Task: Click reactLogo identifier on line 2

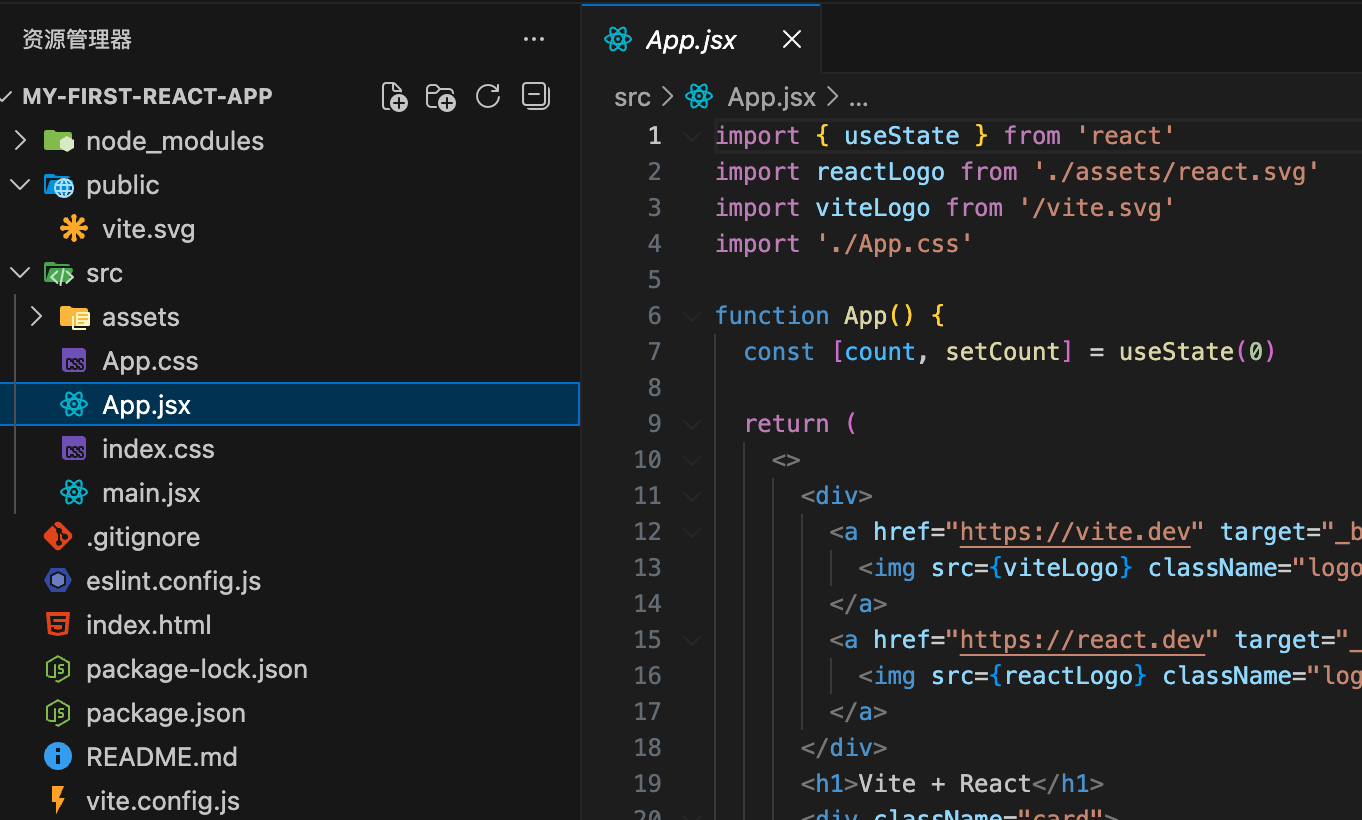Action: pos(880,172)
